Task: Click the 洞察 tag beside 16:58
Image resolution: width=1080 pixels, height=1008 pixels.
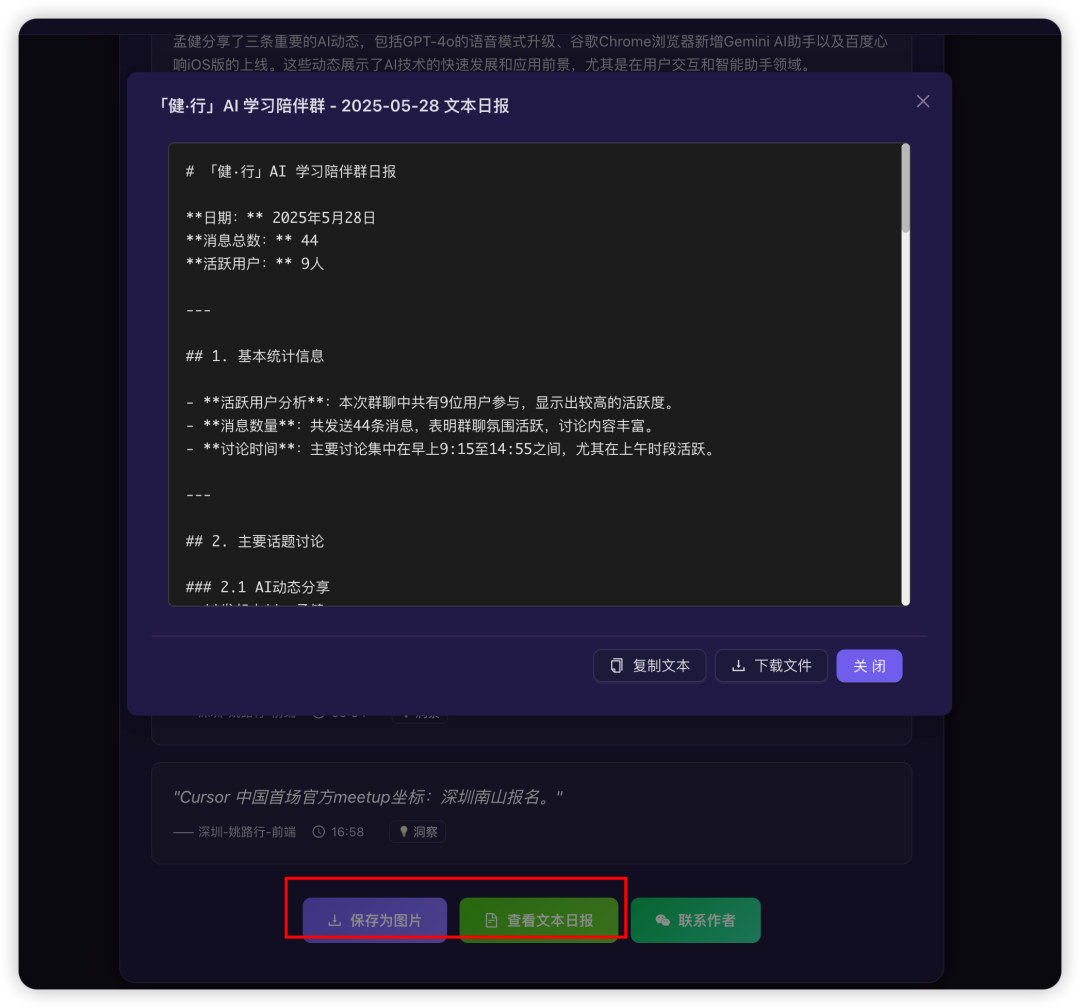Action: pos(418,832)
